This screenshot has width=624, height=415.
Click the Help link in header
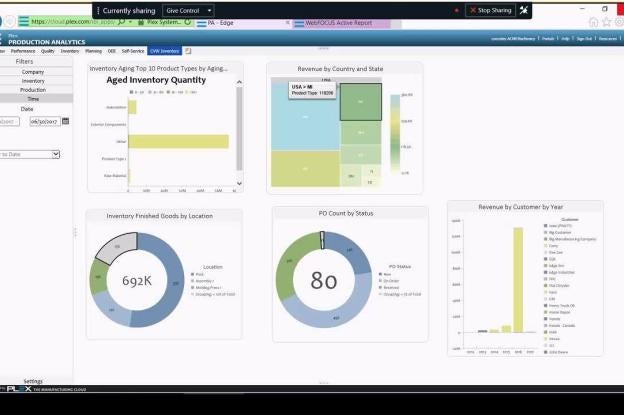565,39
